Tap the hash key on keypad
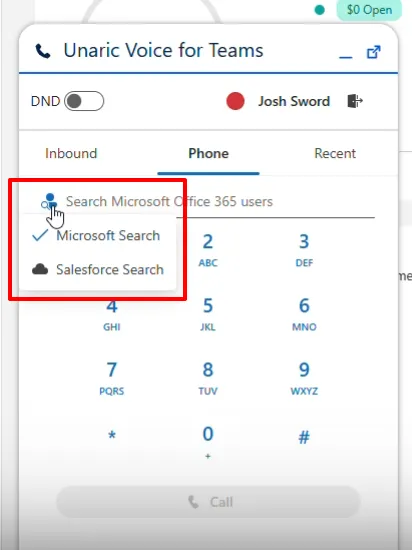 point(304,437)
